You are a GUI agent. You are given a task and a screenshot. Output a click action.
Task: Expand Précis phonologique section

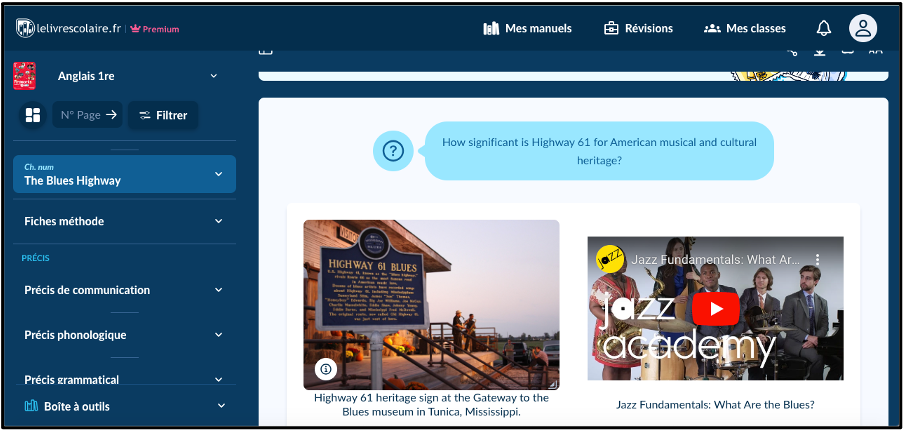click(218, 335)
